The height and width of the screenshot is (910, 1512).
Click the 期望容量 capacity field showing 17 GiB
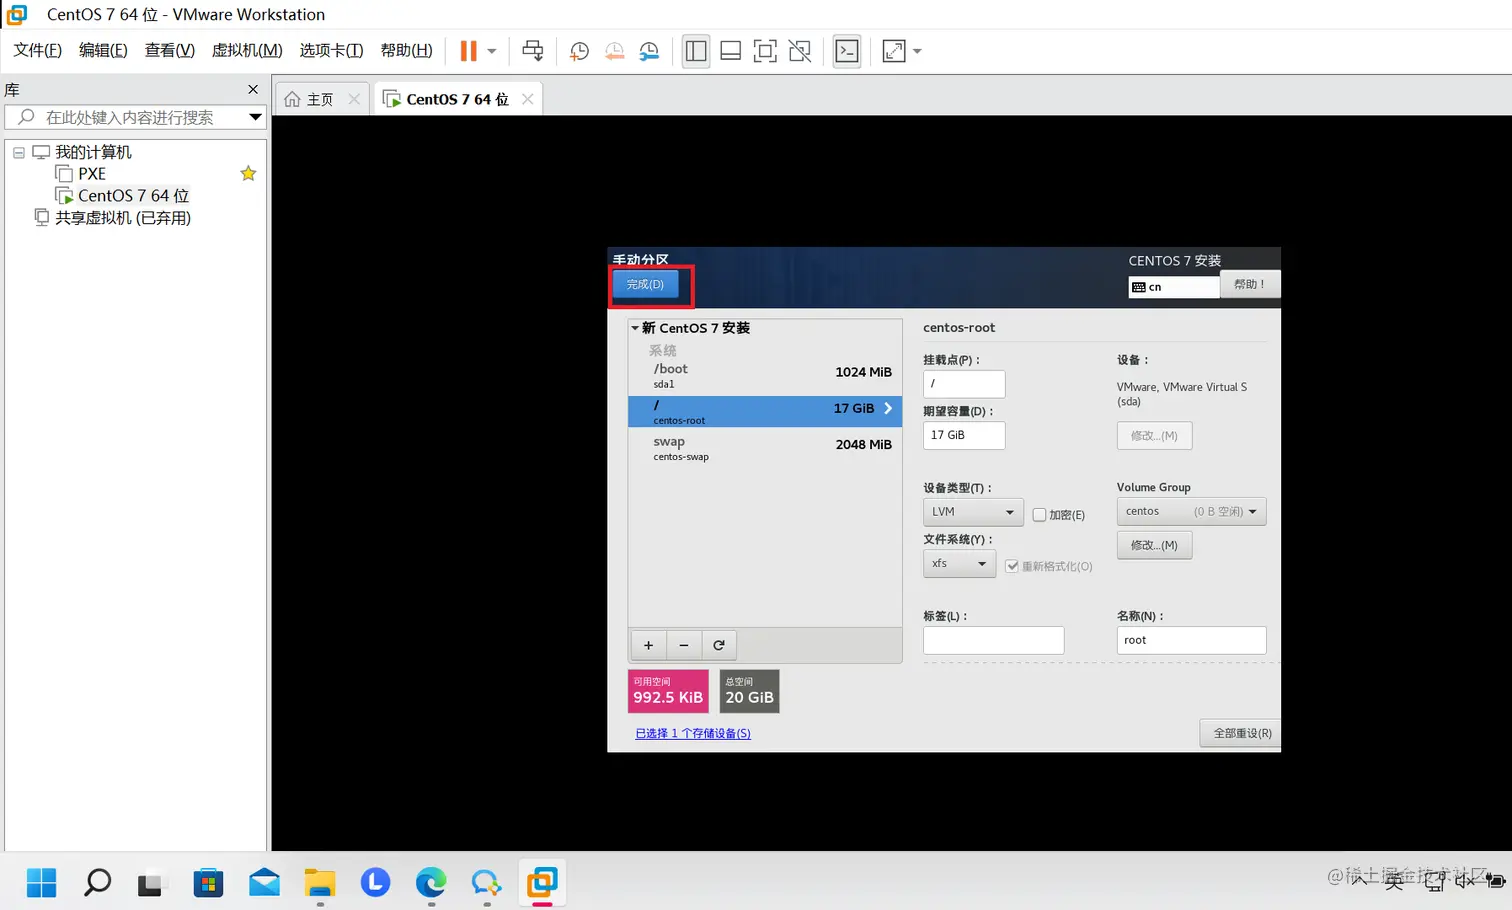tap(964, 435)
